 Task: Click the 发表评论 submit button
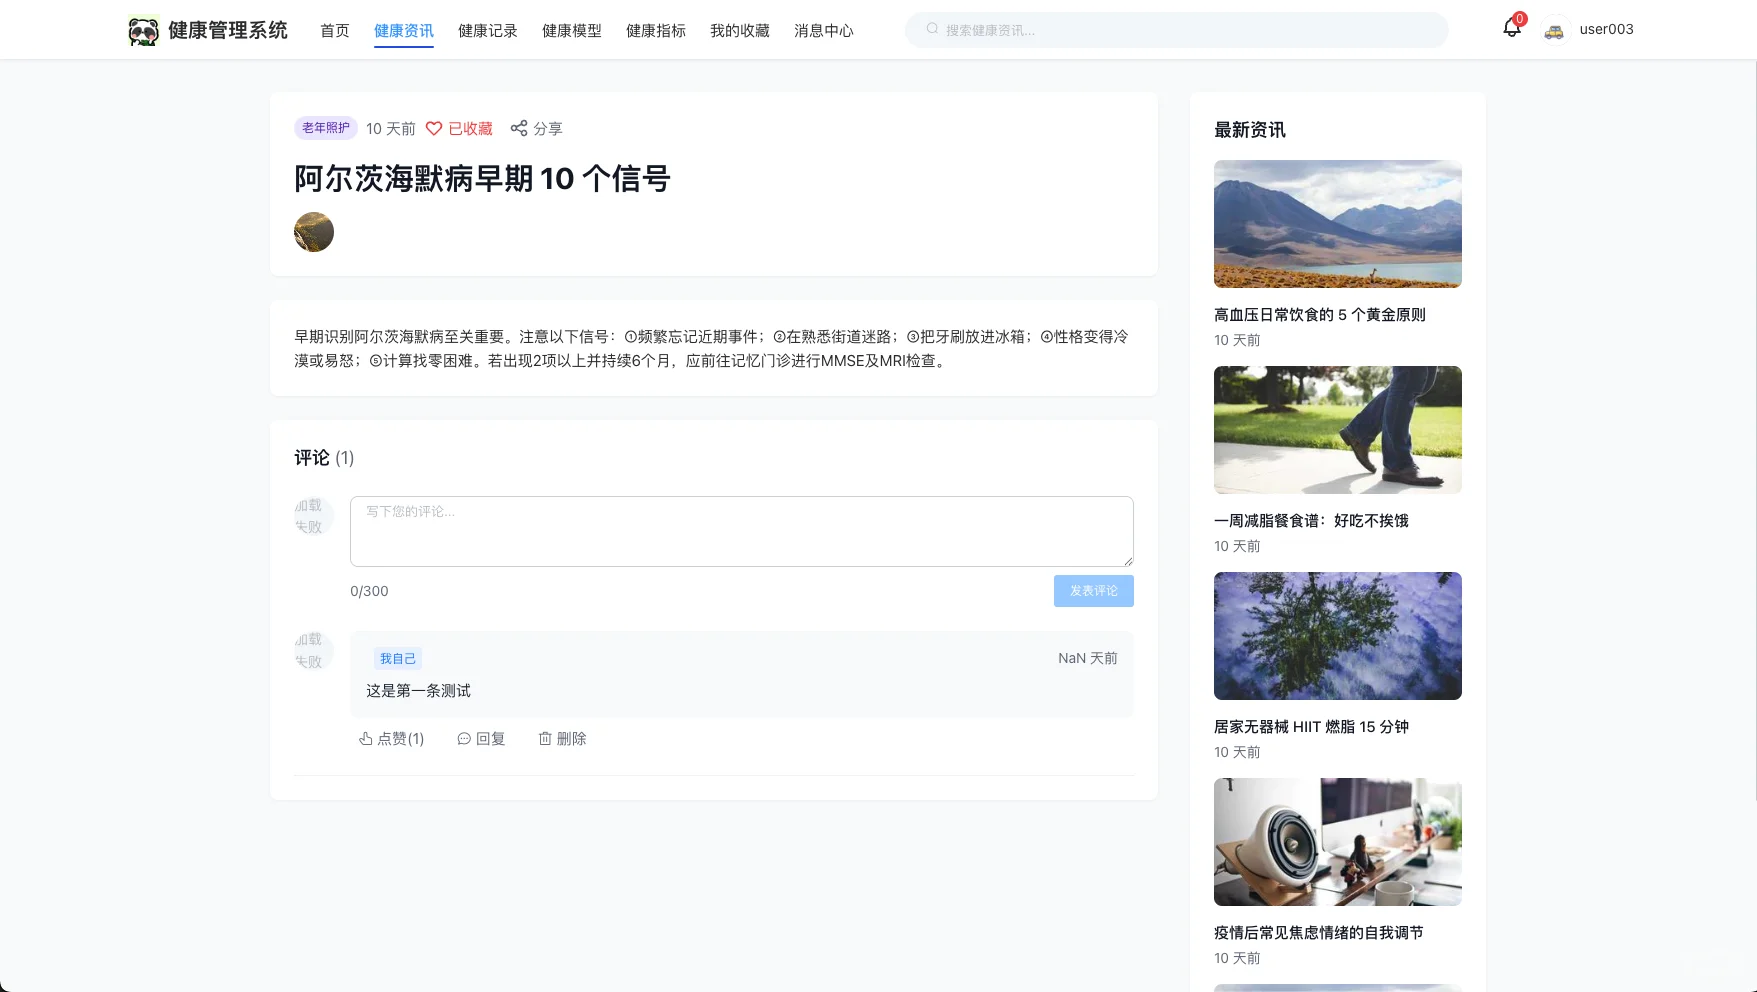1093,590
